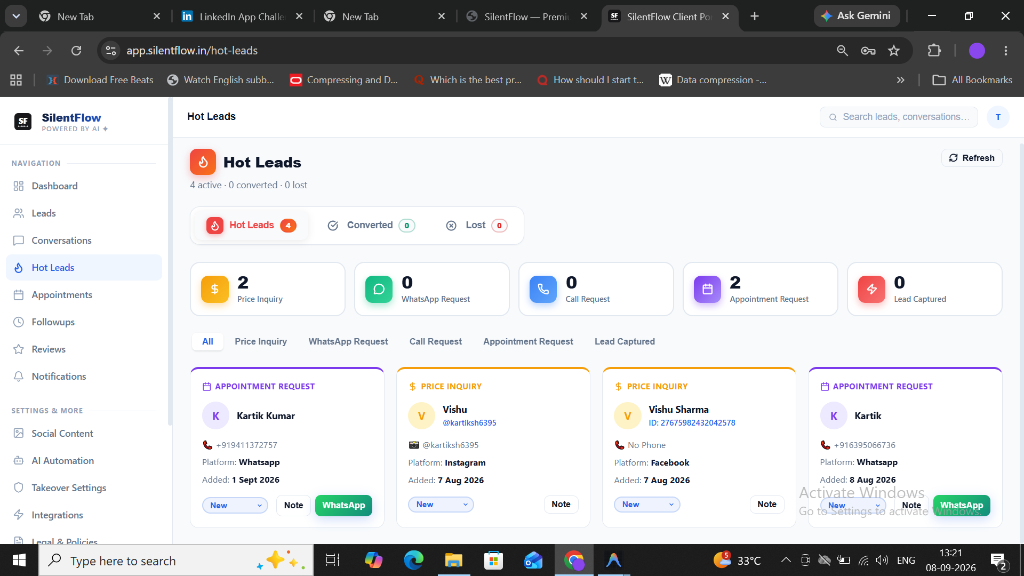Click Vishu Sharma's V avatar

point(628,416)
